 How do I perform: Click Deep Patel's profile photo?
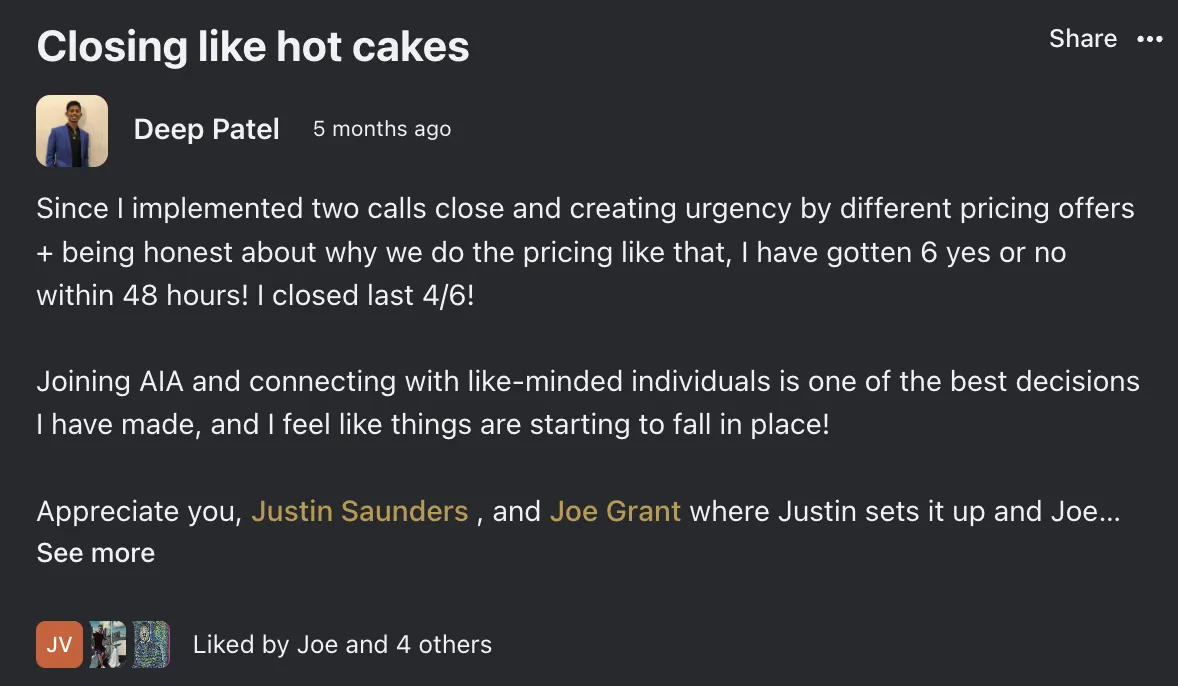[x=72, y=131]
